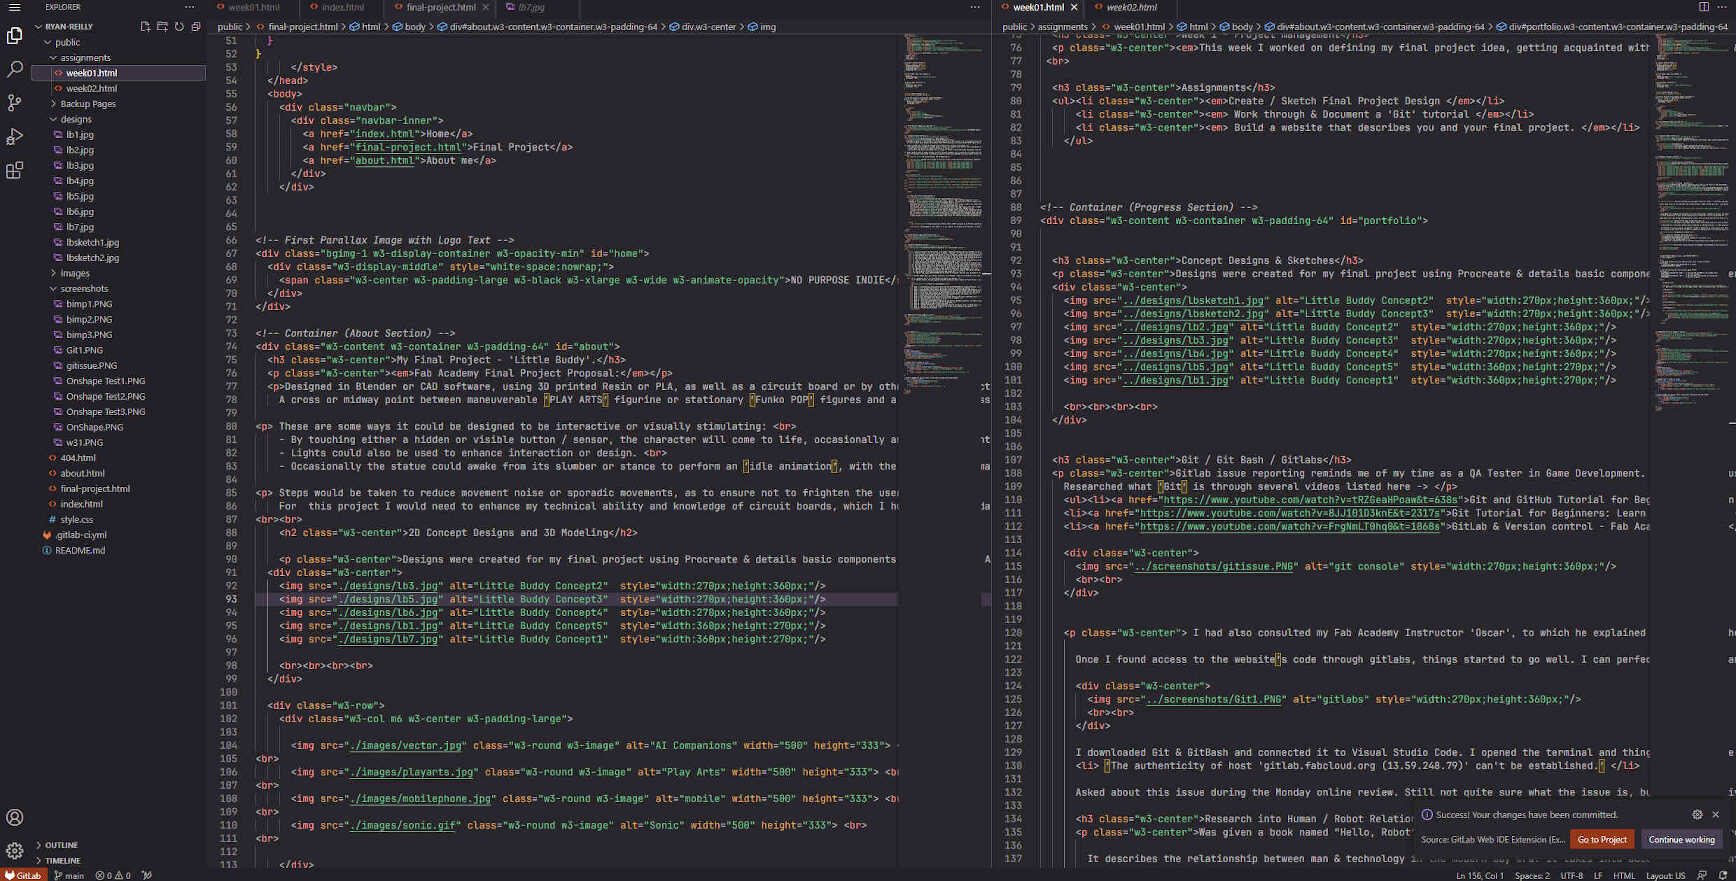Open the Search view in activity bar
Viewport: 1736px width, 881px height.
click(14, 69)
